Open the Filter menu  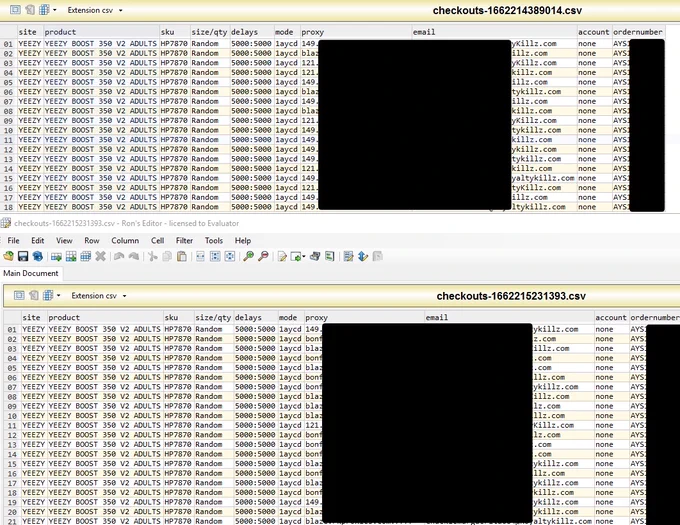tap(184, 241)
